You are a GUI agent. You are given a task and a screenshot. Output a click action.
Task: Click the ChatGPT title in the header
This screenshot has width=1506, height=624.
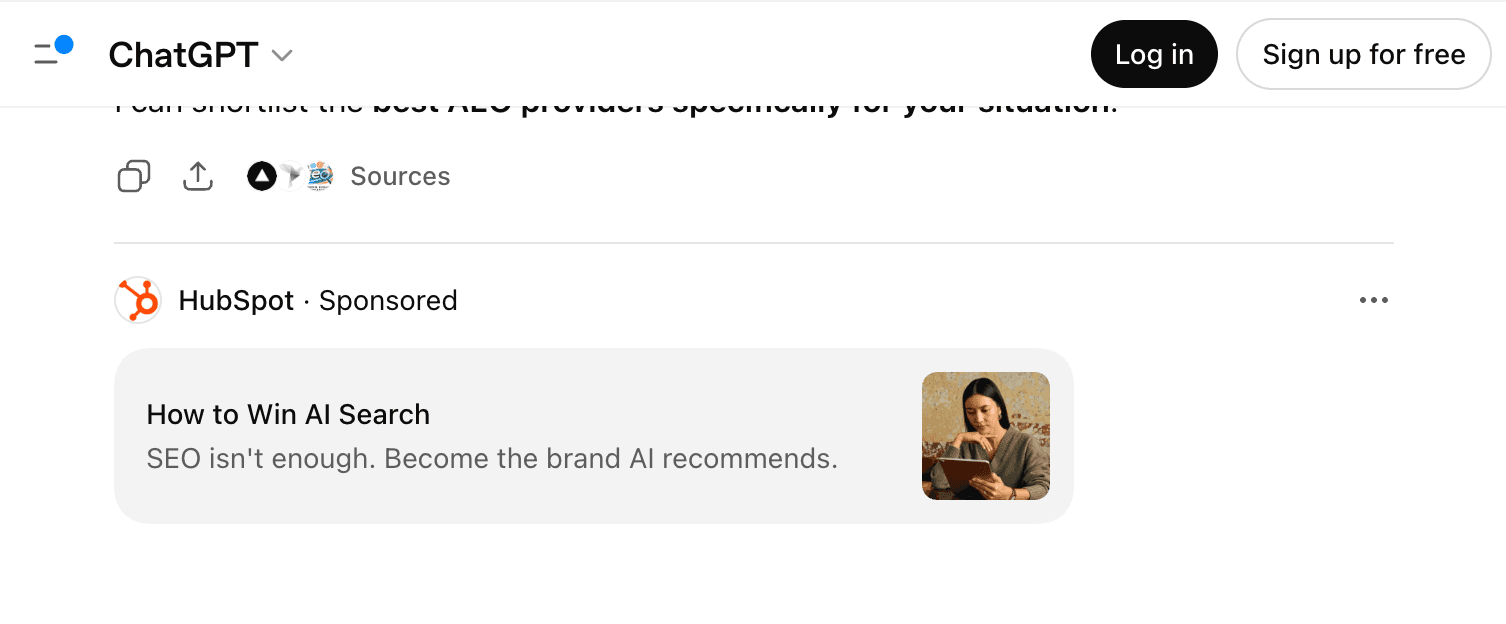184,55
